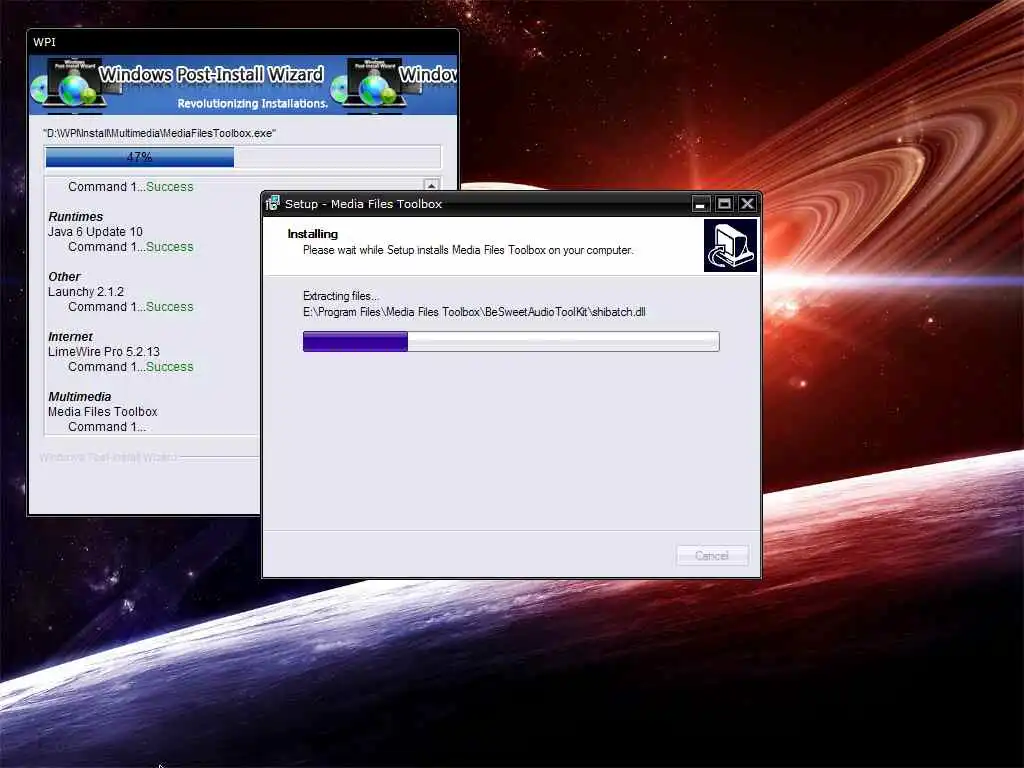
Task: Click Success status under LimeWire Pro
Action: (x=170, y=367)
